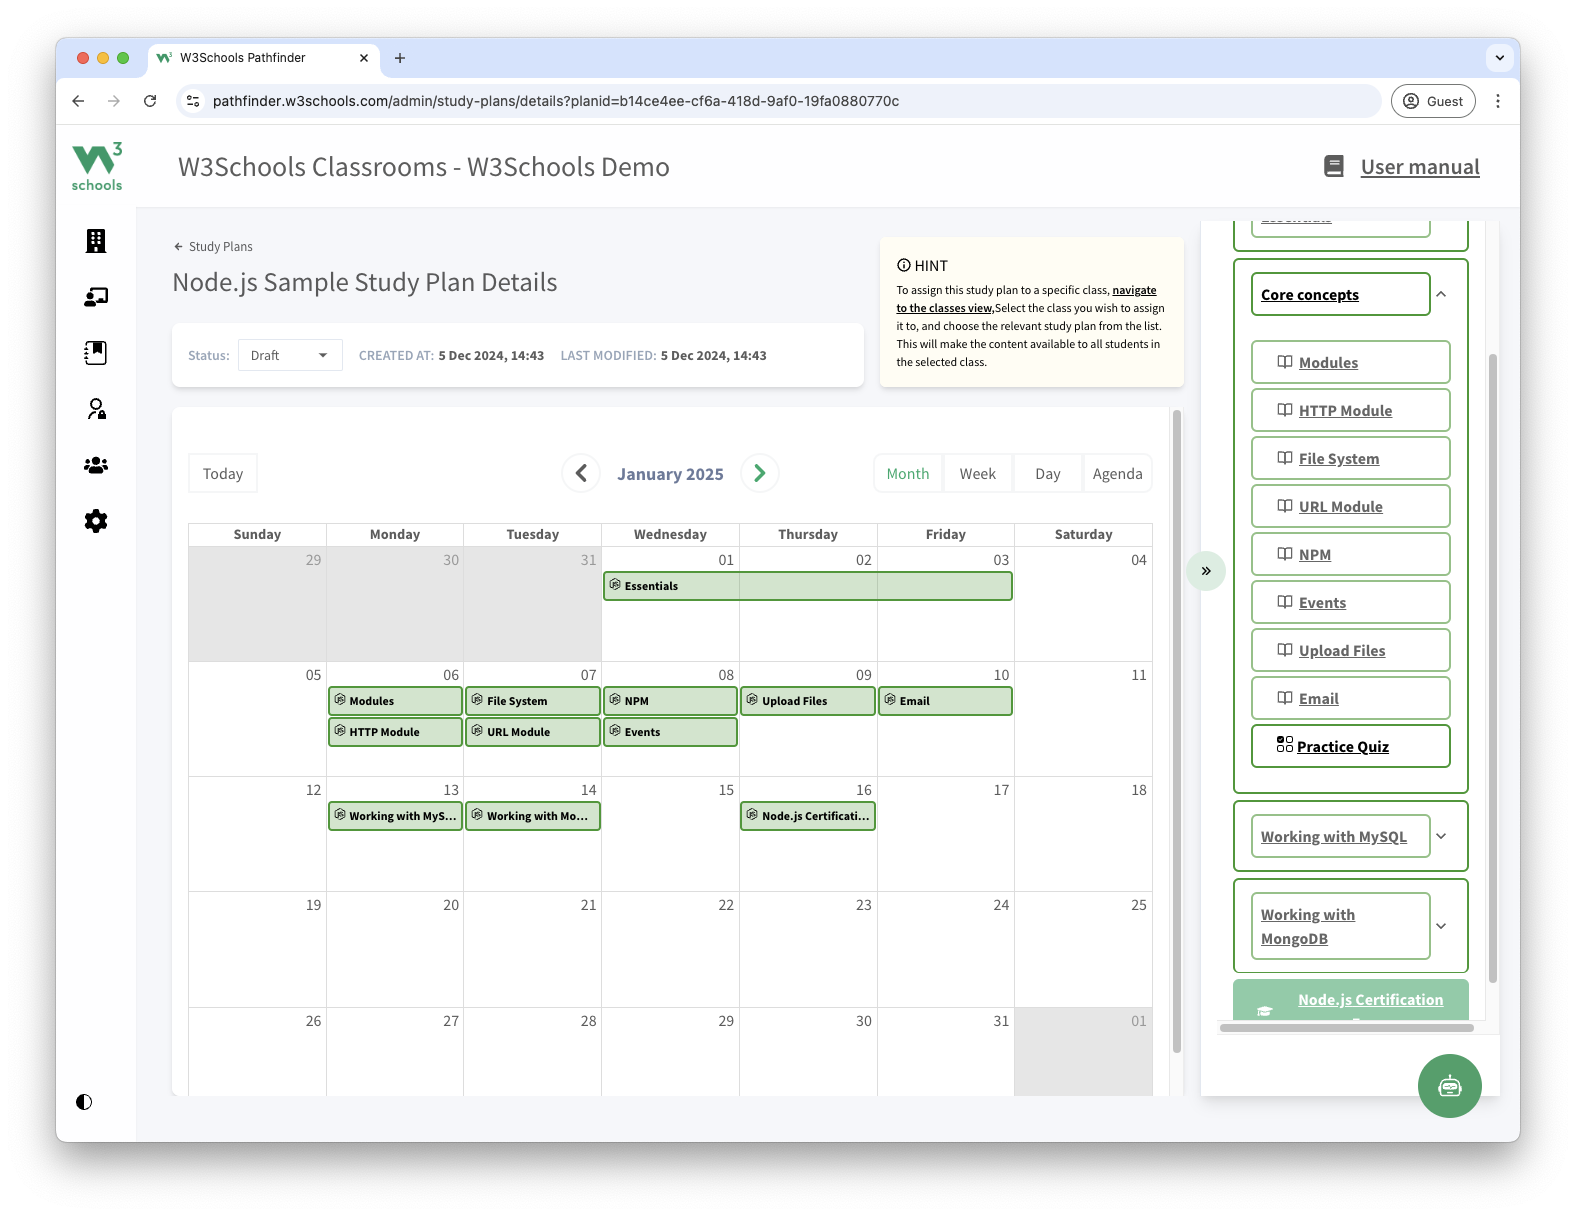Click the Essentials event on calendar
Viewport: 1576px width, 1216px height.
pyautogui.click(x=807, y=586)
